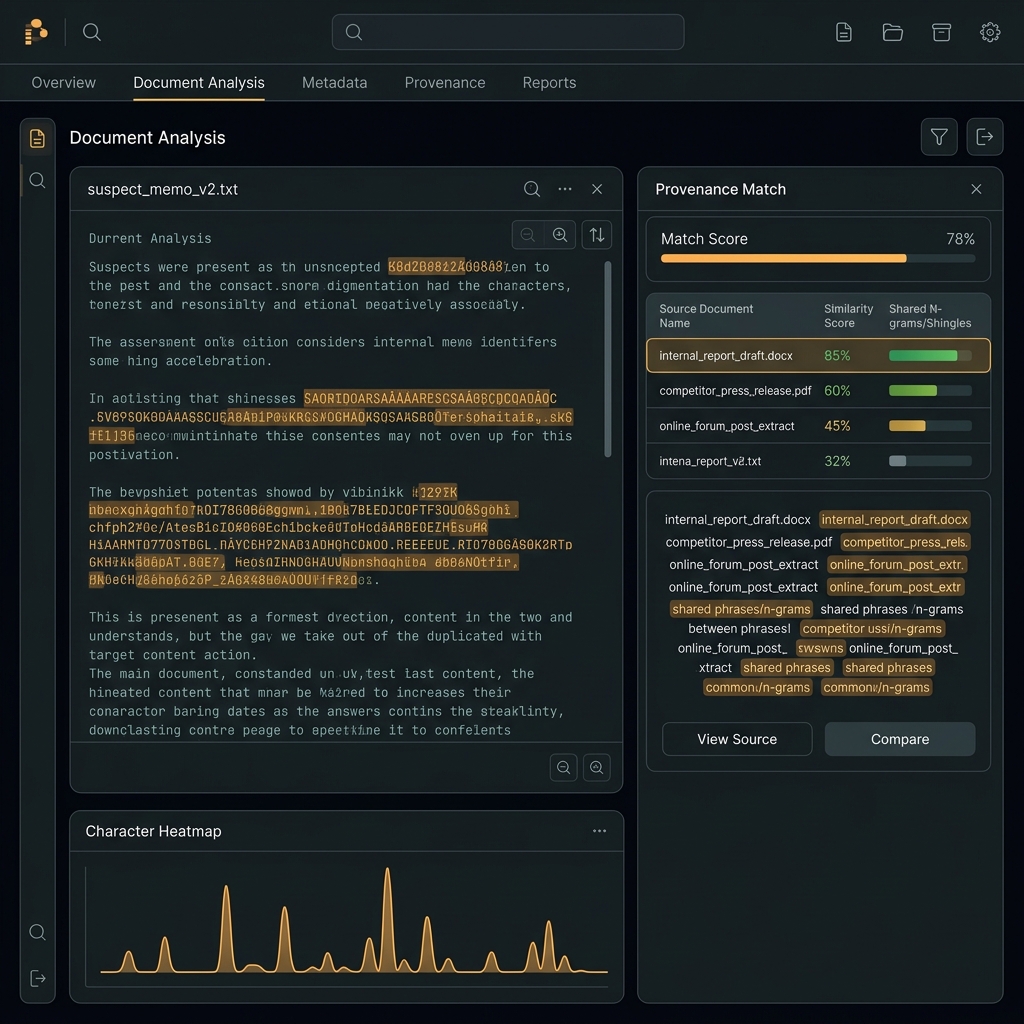
Task: Click the sort arrows button in document
Action: [x=597, y=235]
